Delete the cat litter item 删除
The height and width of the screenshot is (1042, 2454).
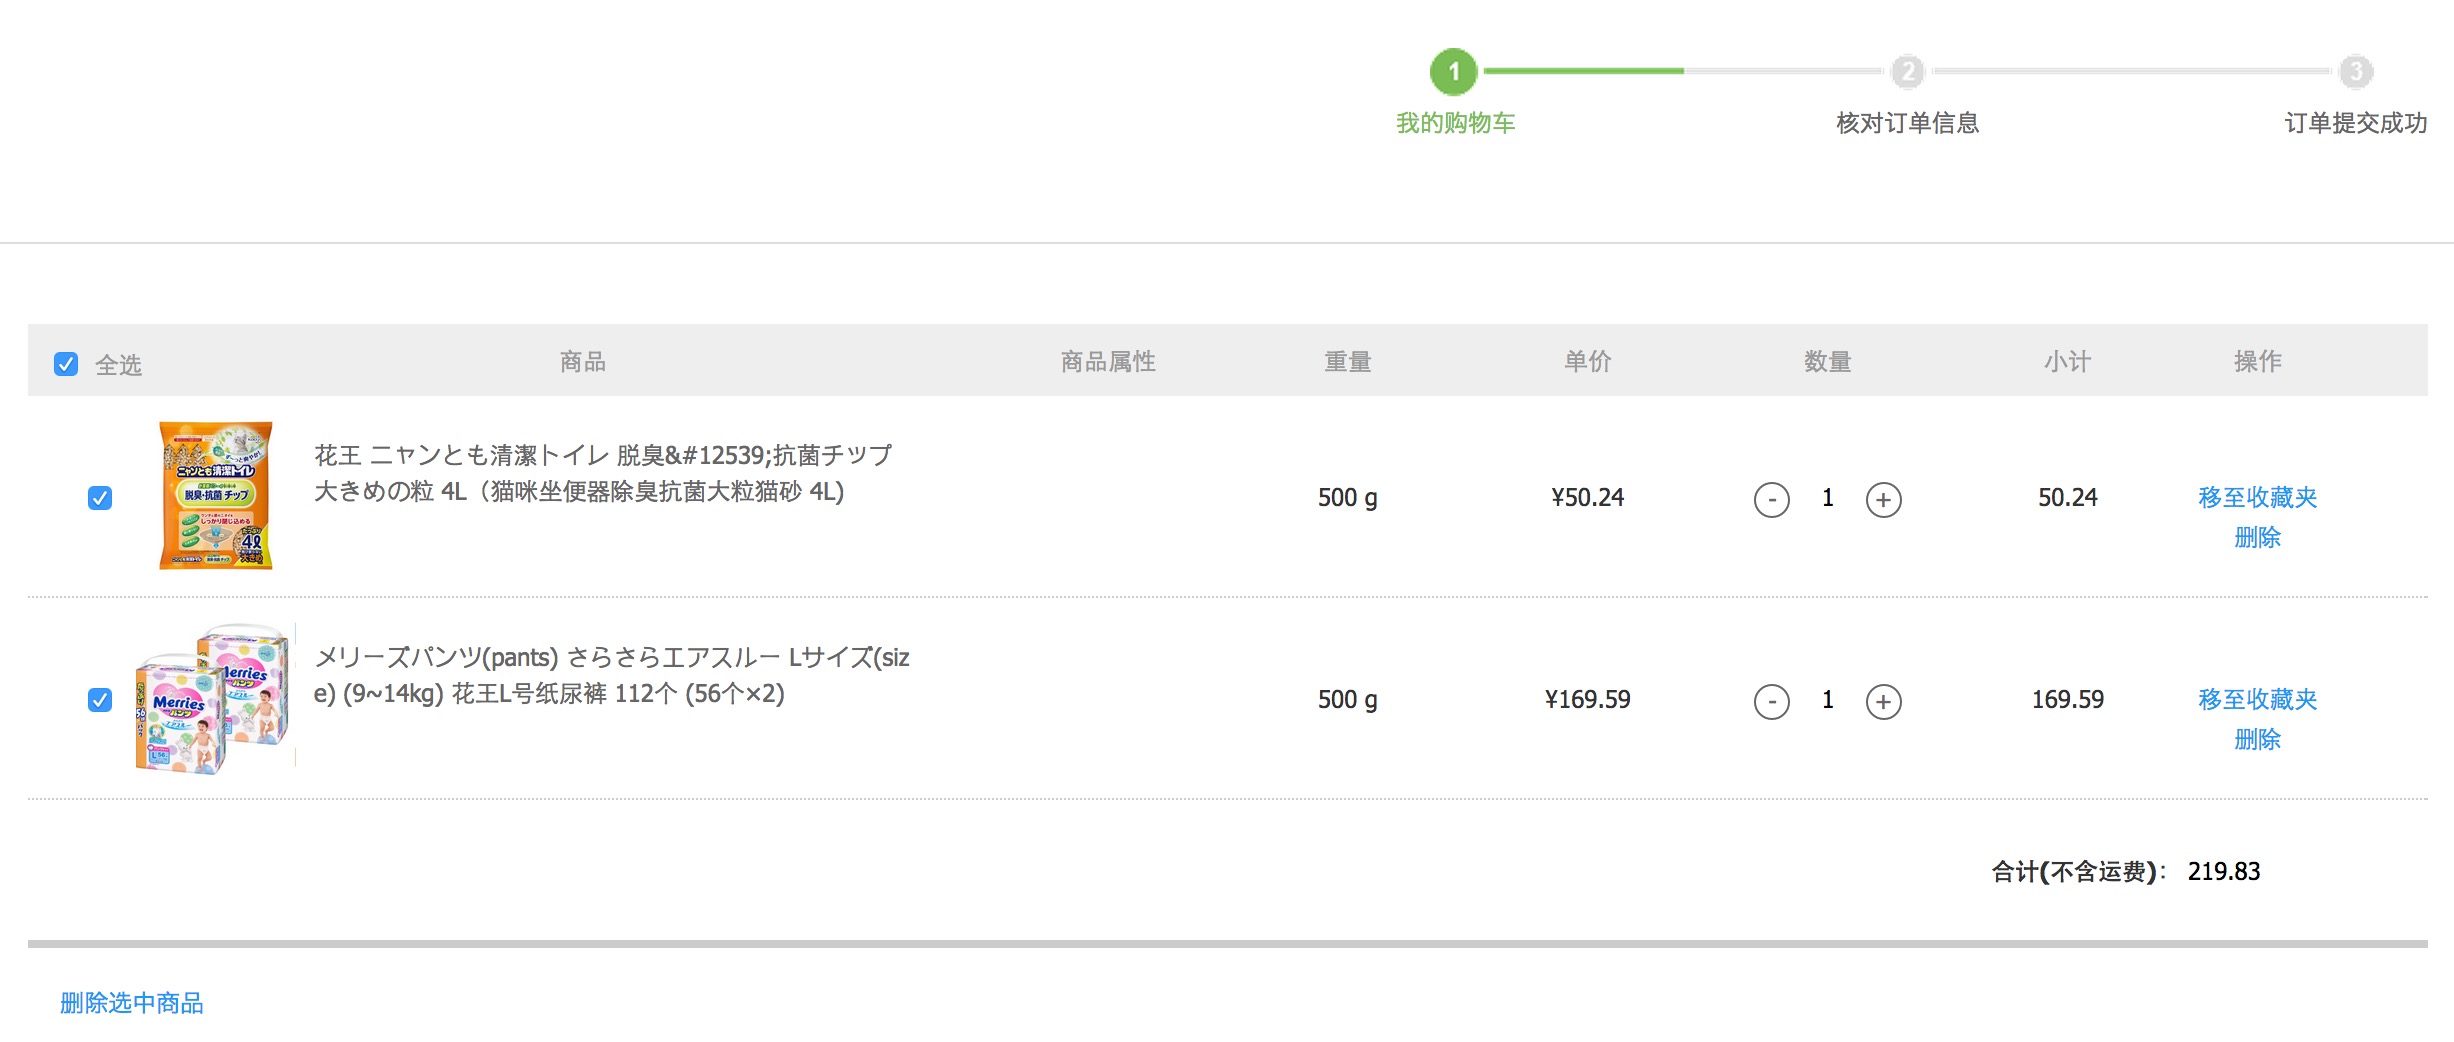(2257, 537)
